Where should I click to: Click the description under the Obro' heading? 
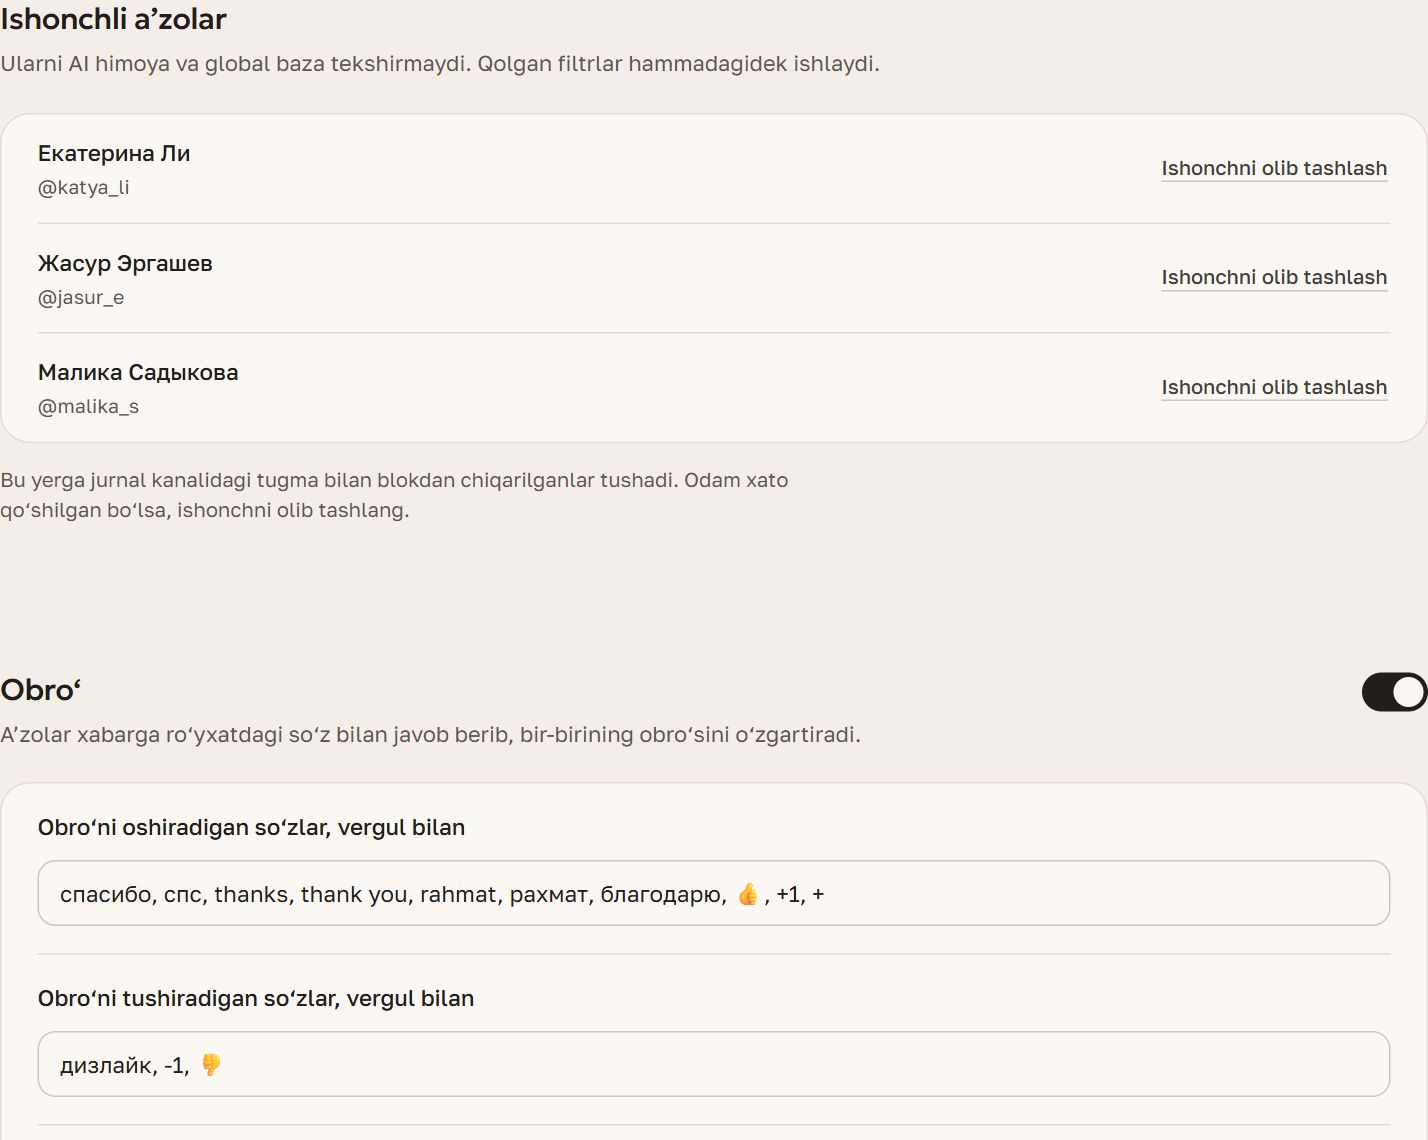[x=430, y=735]
